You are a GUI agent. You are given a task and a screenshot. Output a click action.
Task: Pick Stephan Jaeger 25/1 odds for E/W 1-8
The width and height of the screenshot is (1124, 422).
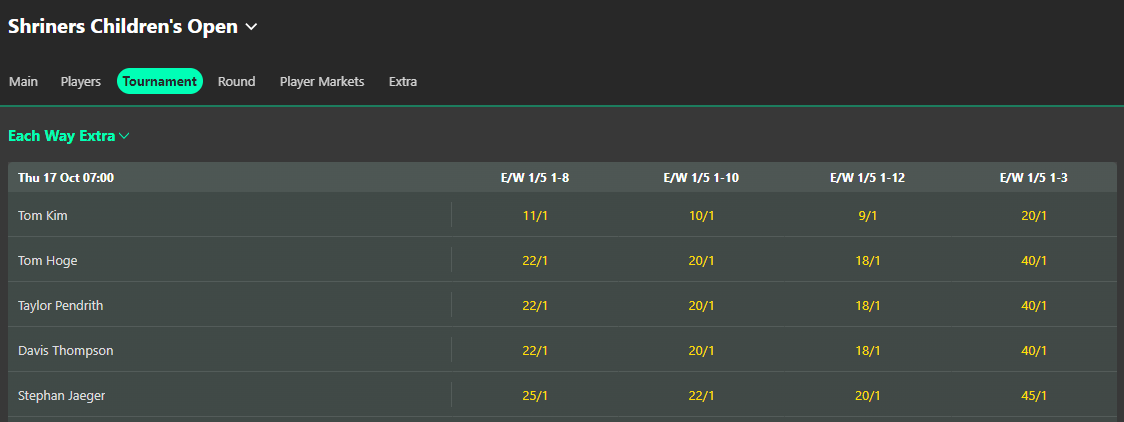point(535,395)
